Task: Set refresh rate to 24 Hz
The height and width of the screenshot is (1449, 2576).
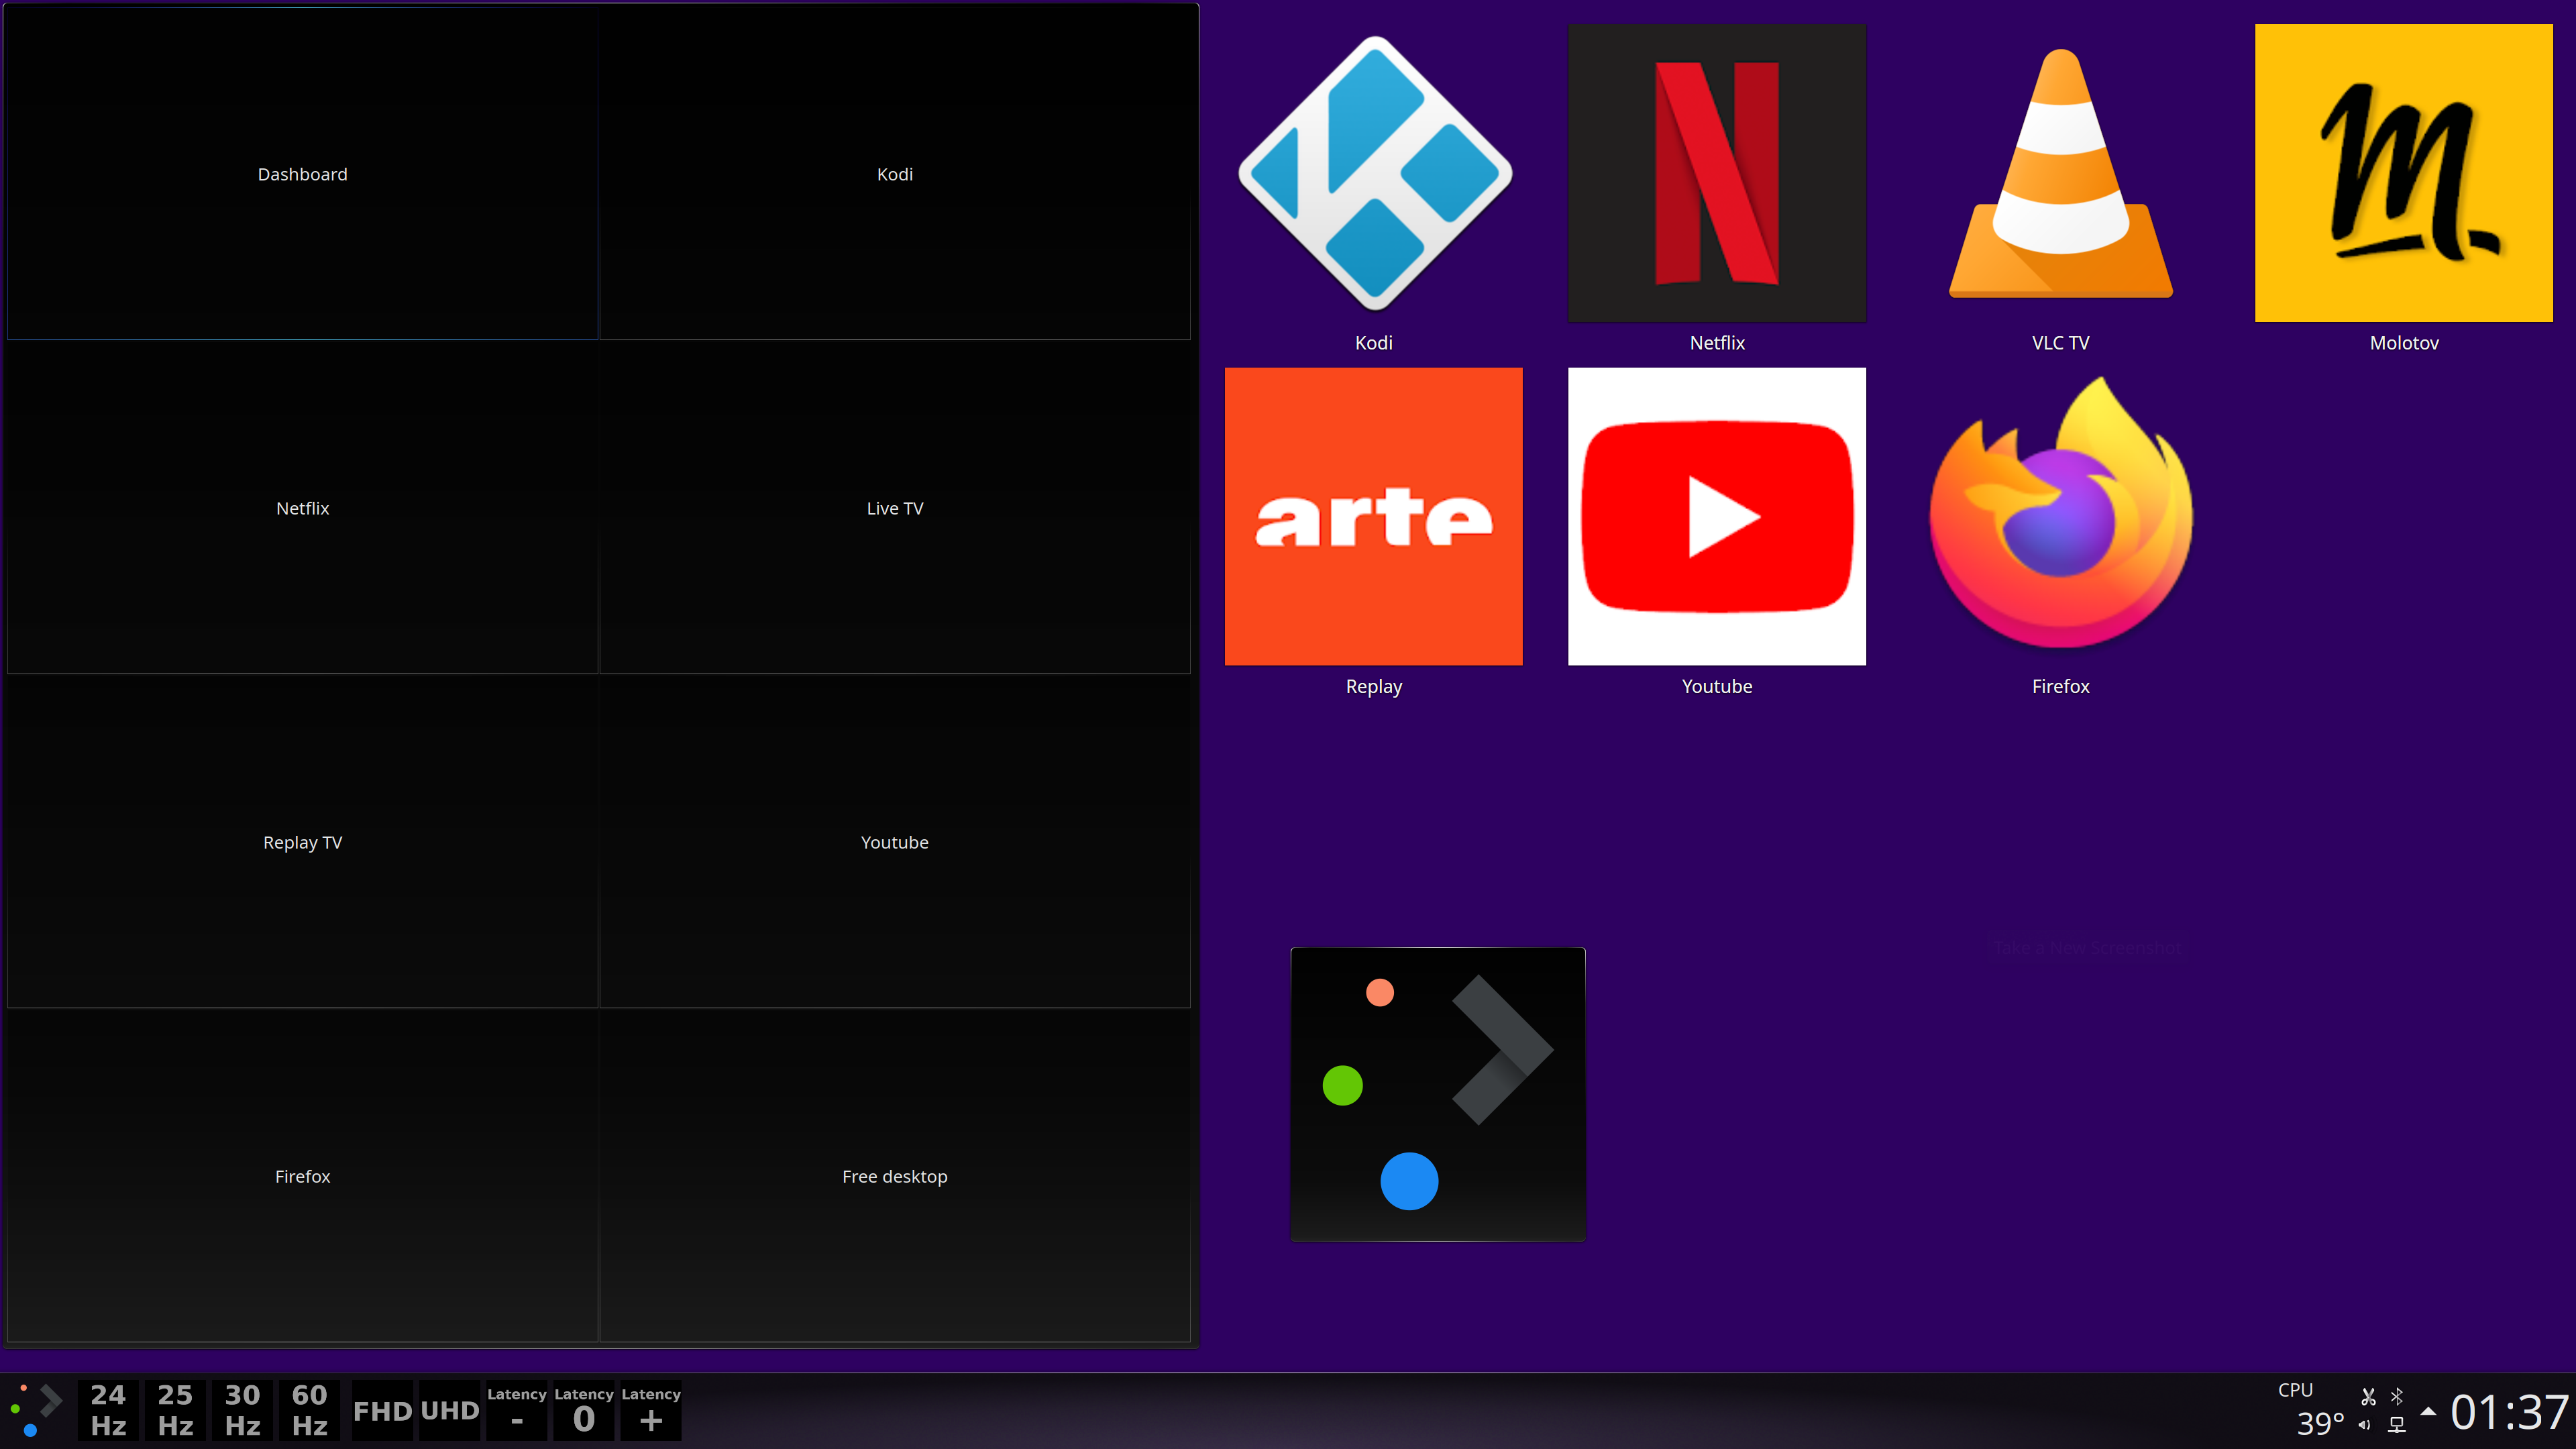Action: [108, 1410]
